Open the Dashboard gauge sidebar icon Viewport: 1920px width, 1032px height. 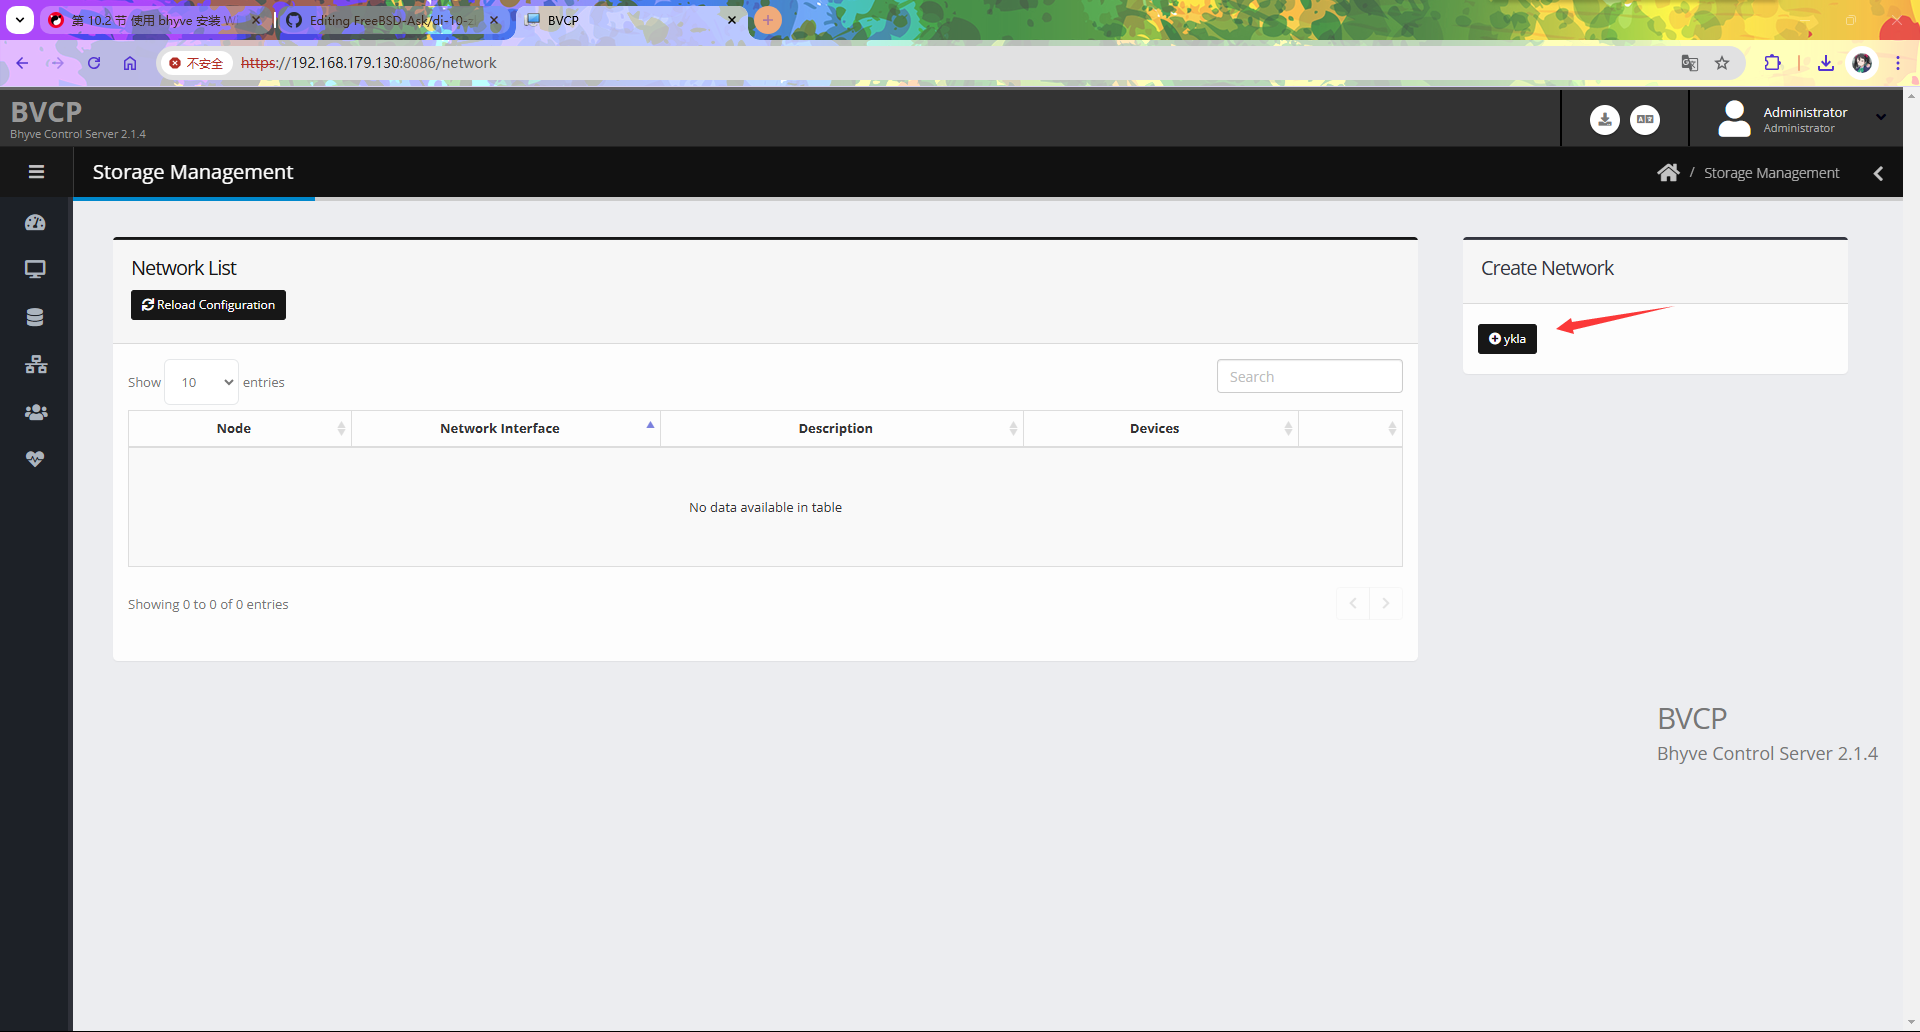click(35, 222)
